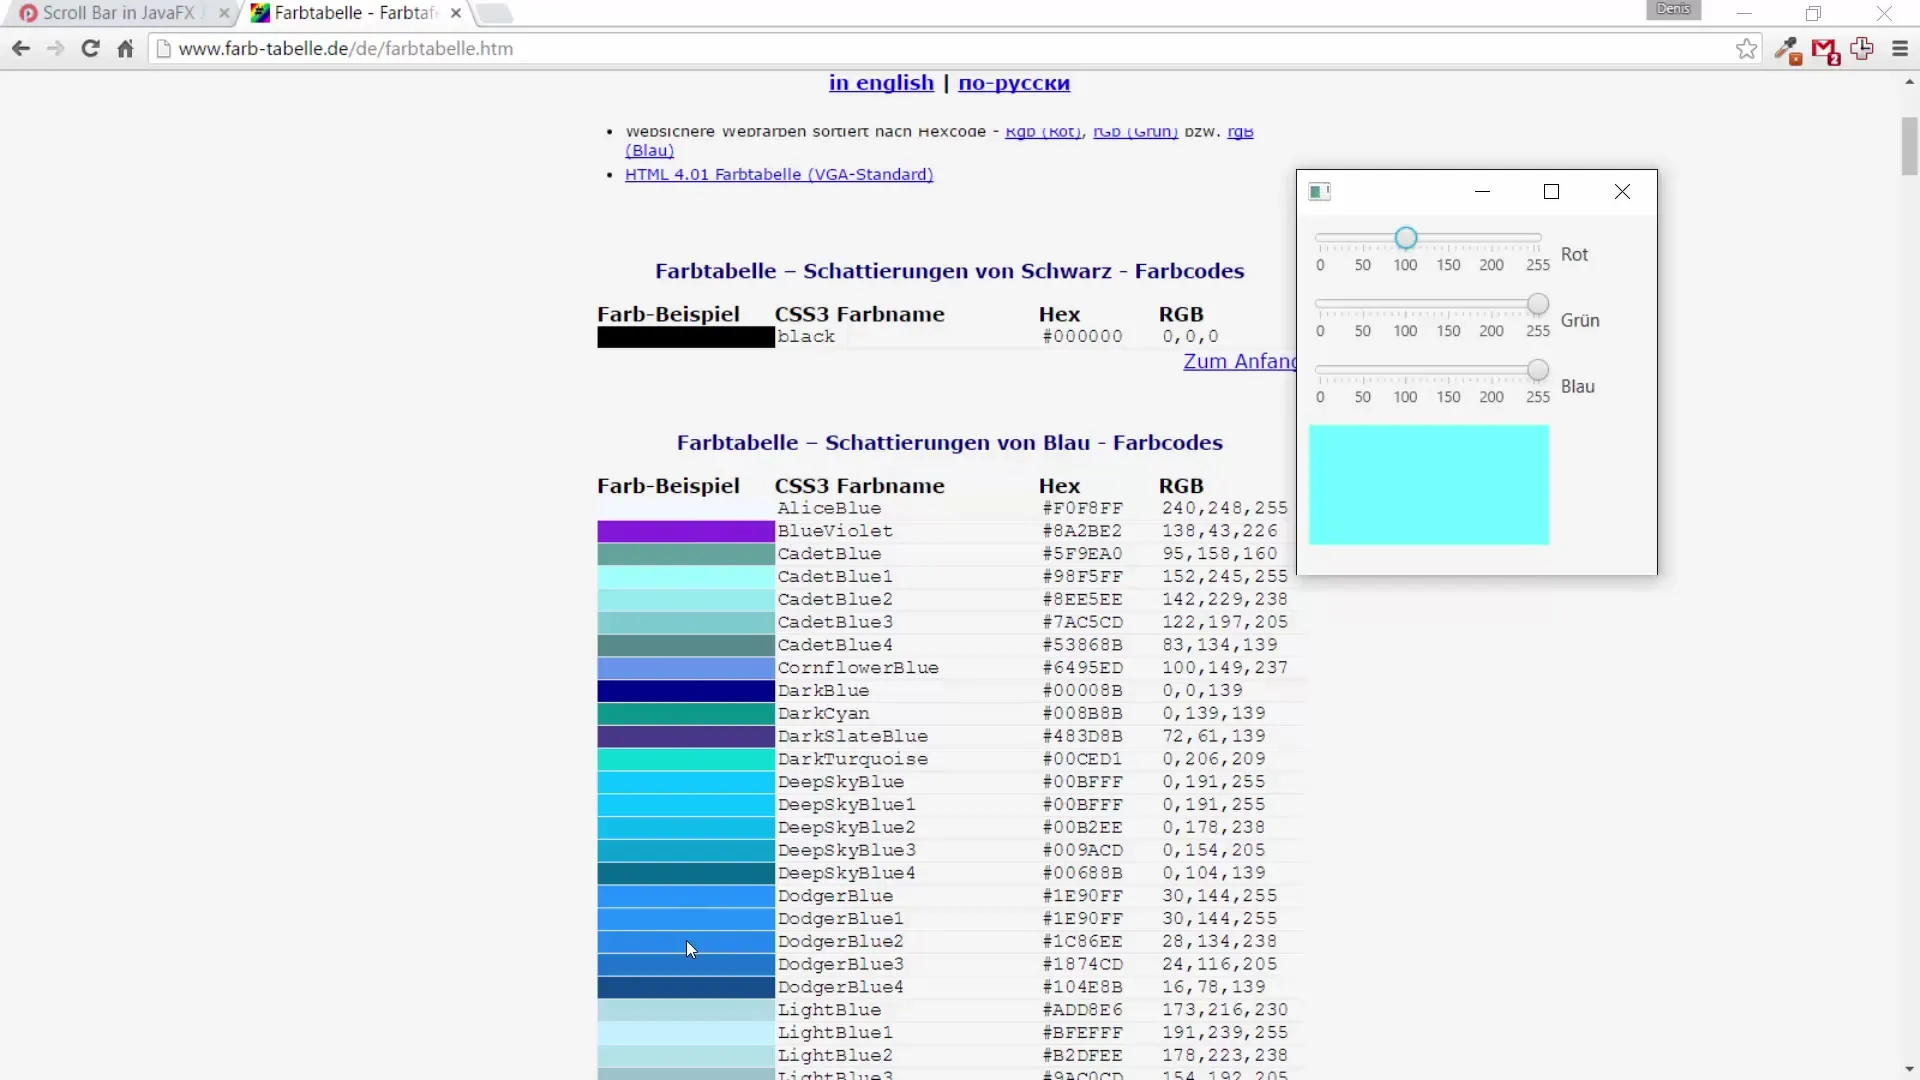Click the DarkBlue color swatch
The image size is (1920, 1080).
[x=686, y=691]
